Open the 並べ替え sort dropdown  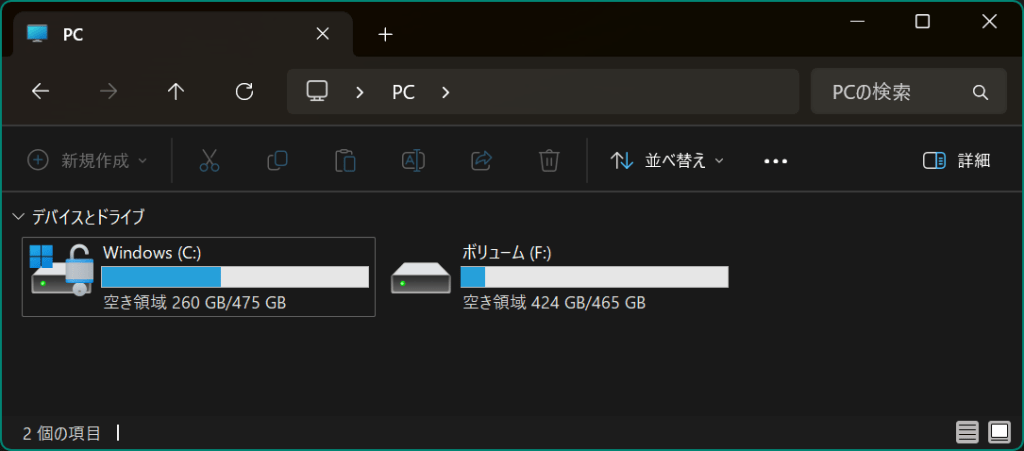coord(667,160)
